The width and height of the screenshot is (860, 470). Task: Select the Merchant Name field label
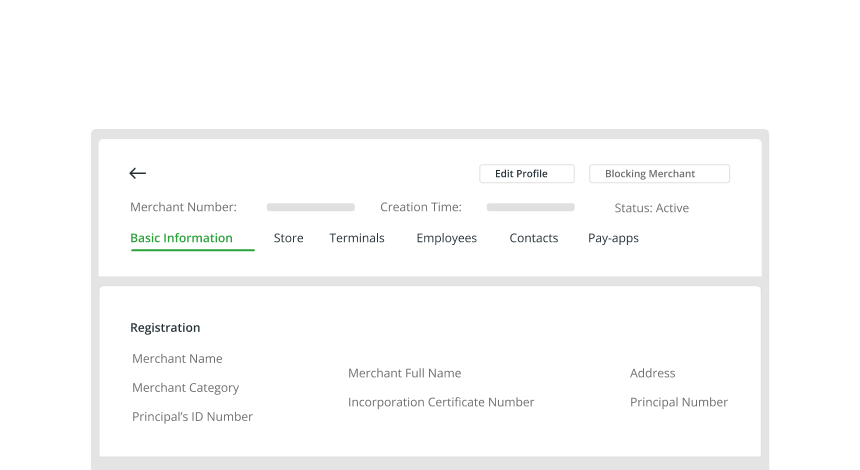coord(177,359)
